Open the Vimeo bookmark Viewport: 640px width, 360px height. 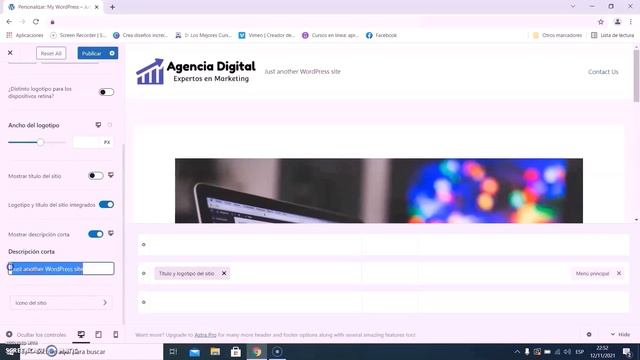pos(267,36)
